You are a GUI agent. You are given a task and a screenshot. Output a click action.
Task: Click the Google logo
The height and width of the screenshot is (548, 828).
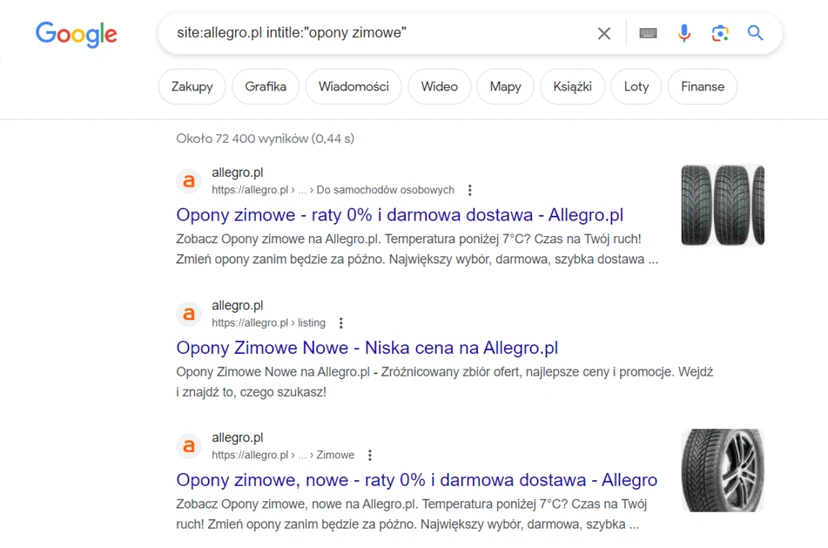coord(77,34)
